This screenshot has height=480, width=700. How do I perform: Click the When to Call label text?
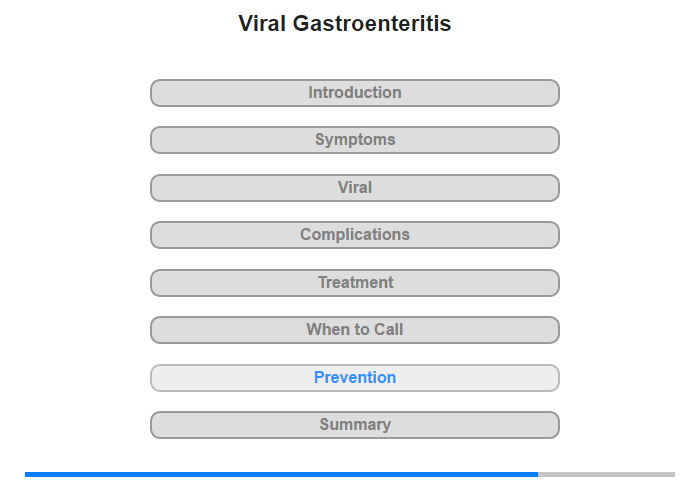pyautogui.click(x=354, y=330)
